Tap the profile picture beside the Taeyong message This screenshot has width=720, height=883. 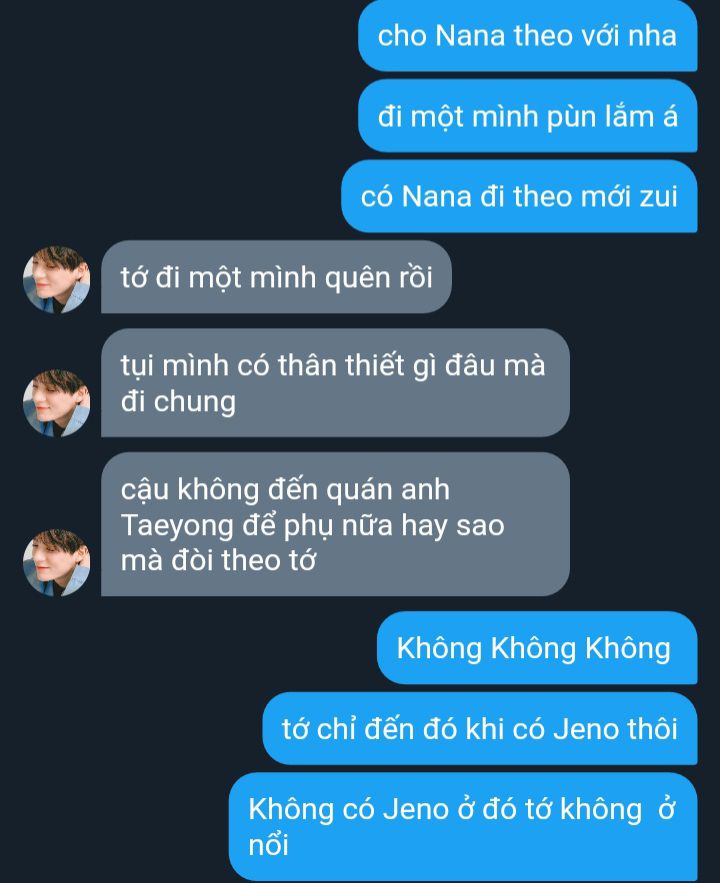coord(56,562)
